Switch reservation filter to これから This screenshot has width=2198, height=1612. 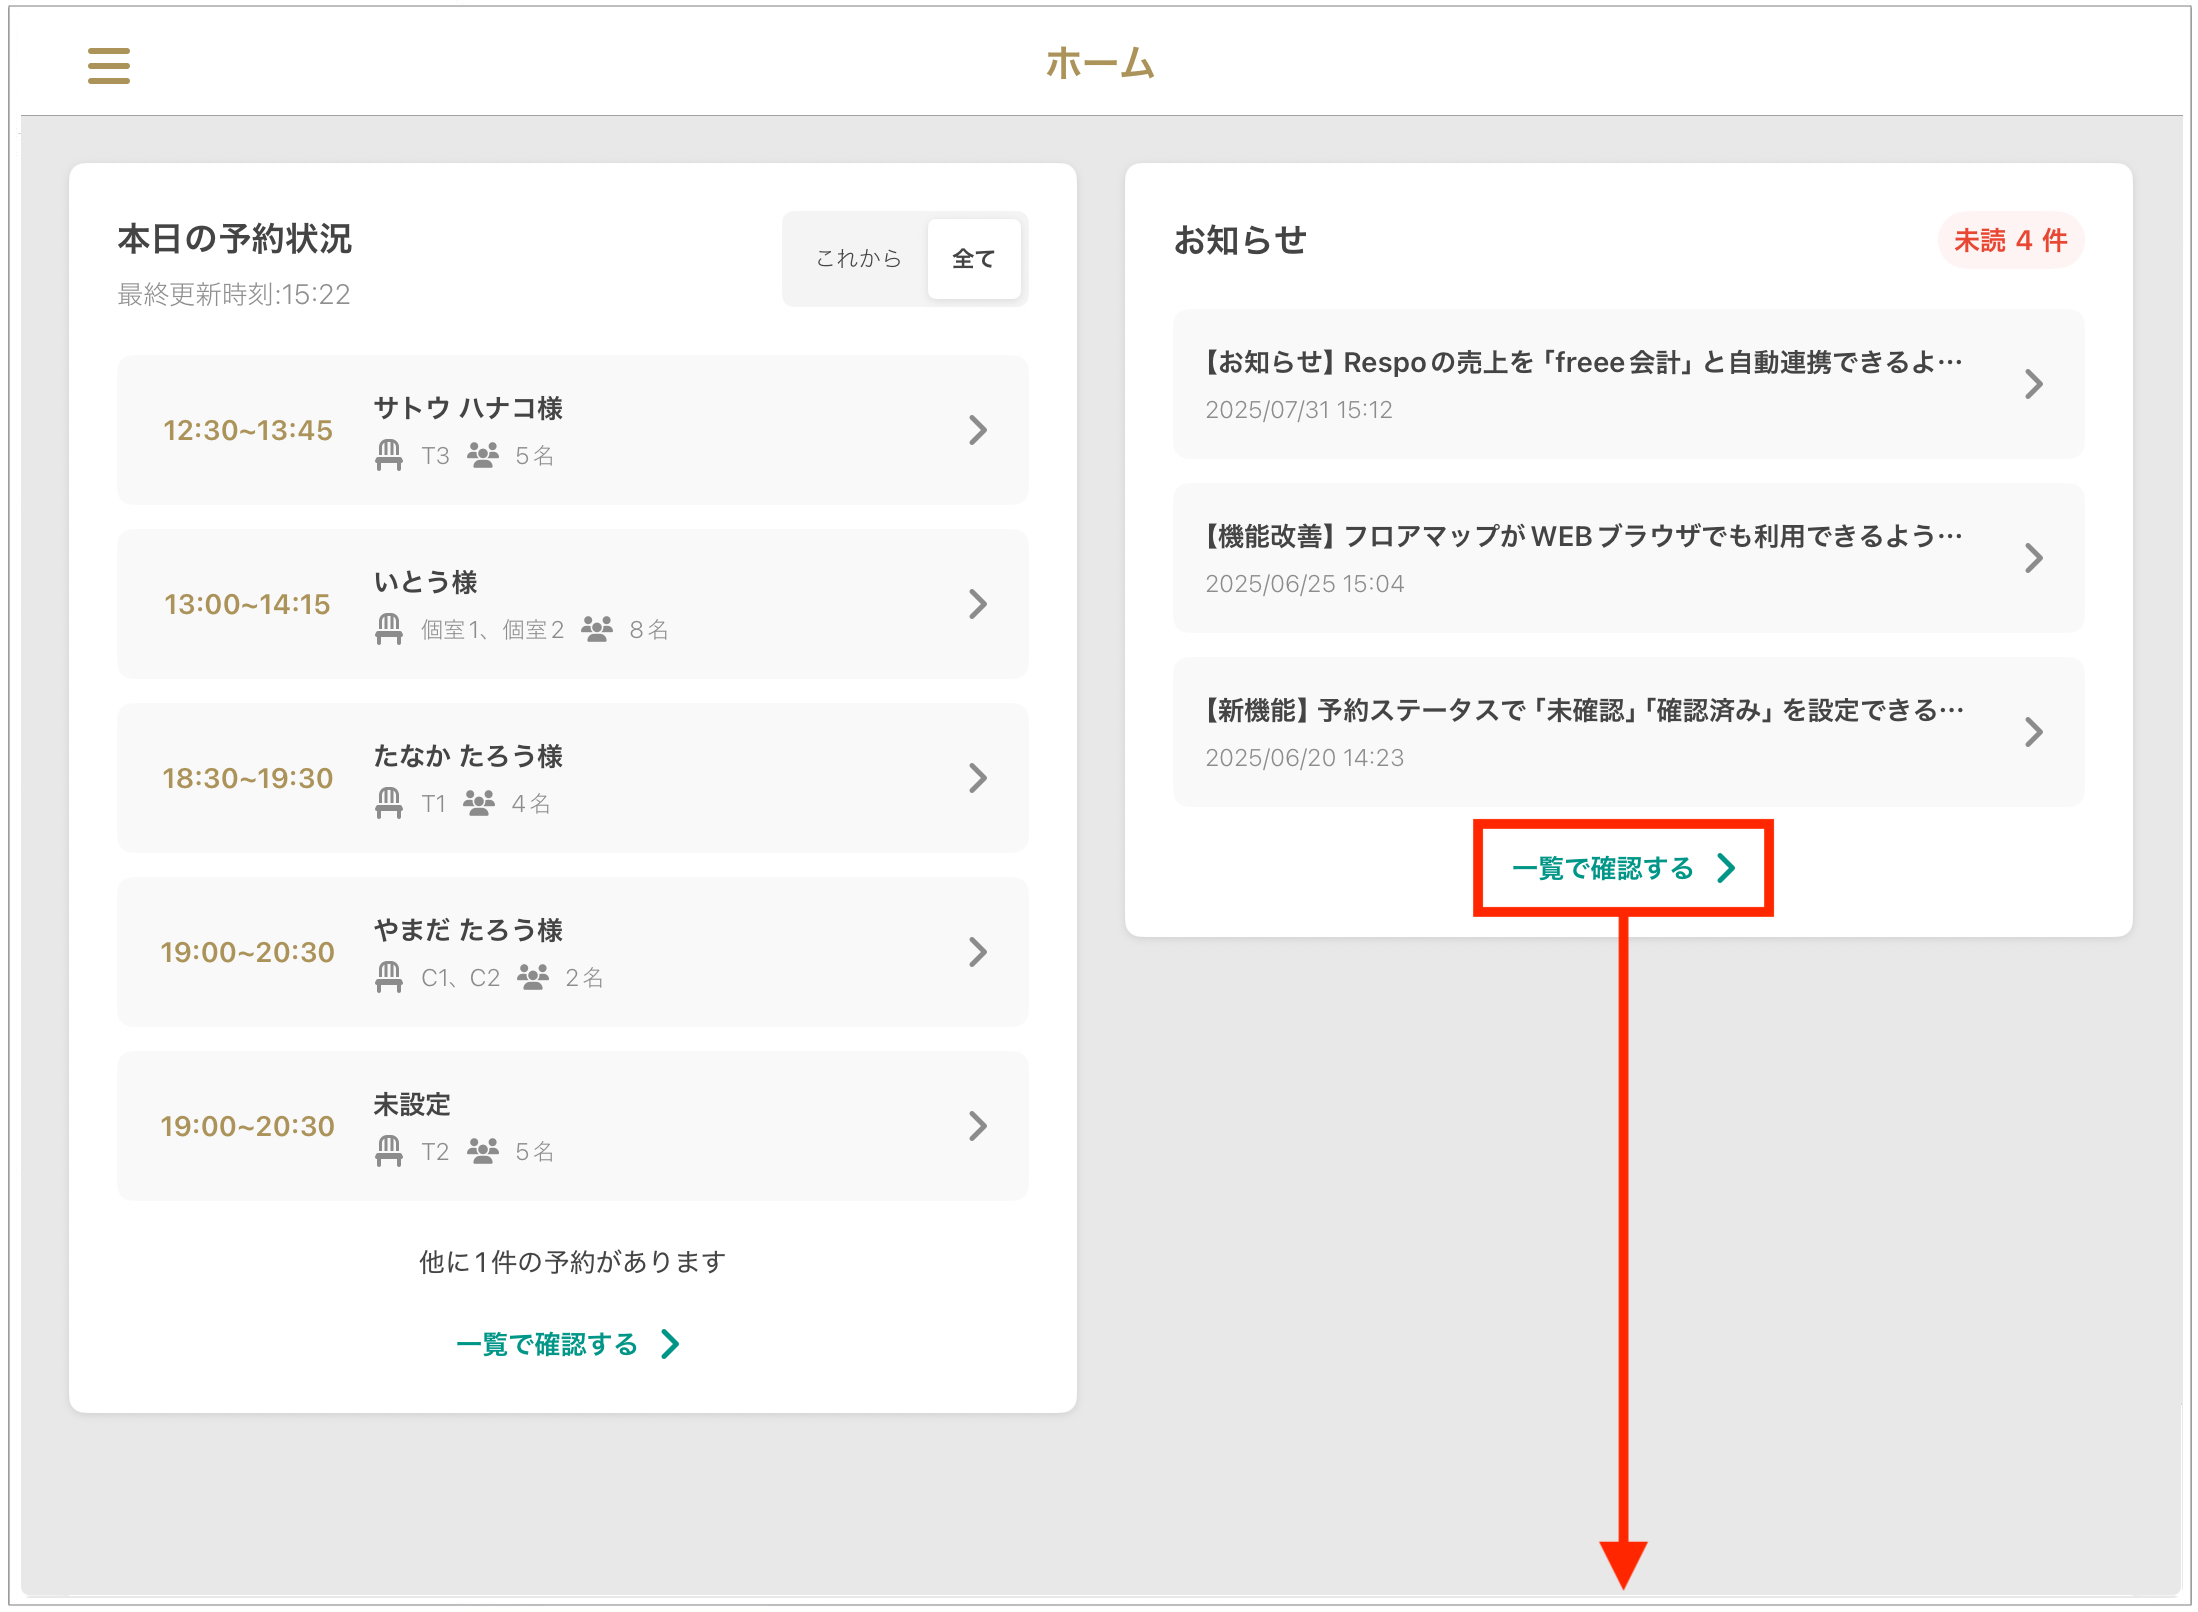click(858, 259)
